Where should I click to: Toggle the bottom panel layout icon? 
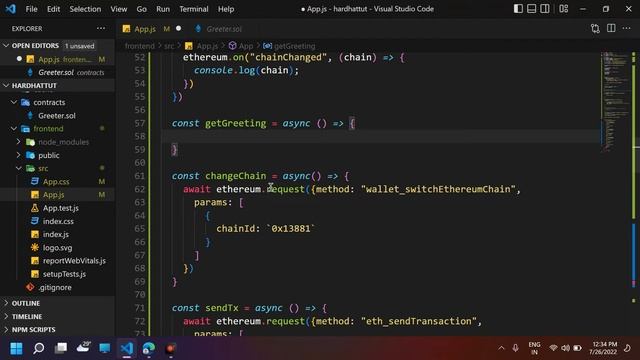click(x=531, y=9)
